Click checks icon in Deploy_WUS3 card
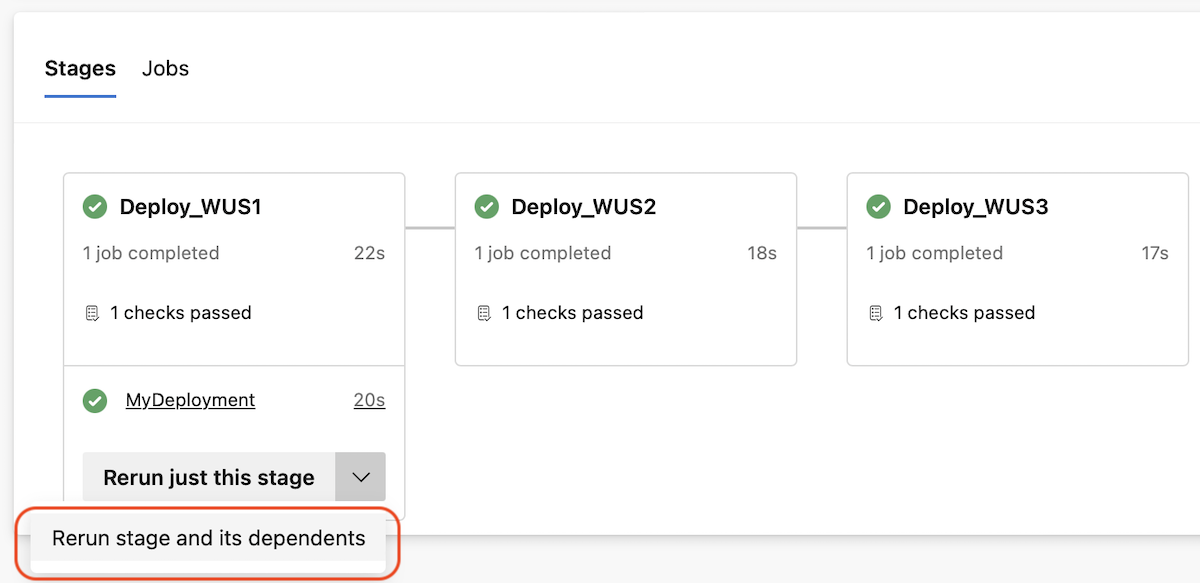 tap(876, 313)
